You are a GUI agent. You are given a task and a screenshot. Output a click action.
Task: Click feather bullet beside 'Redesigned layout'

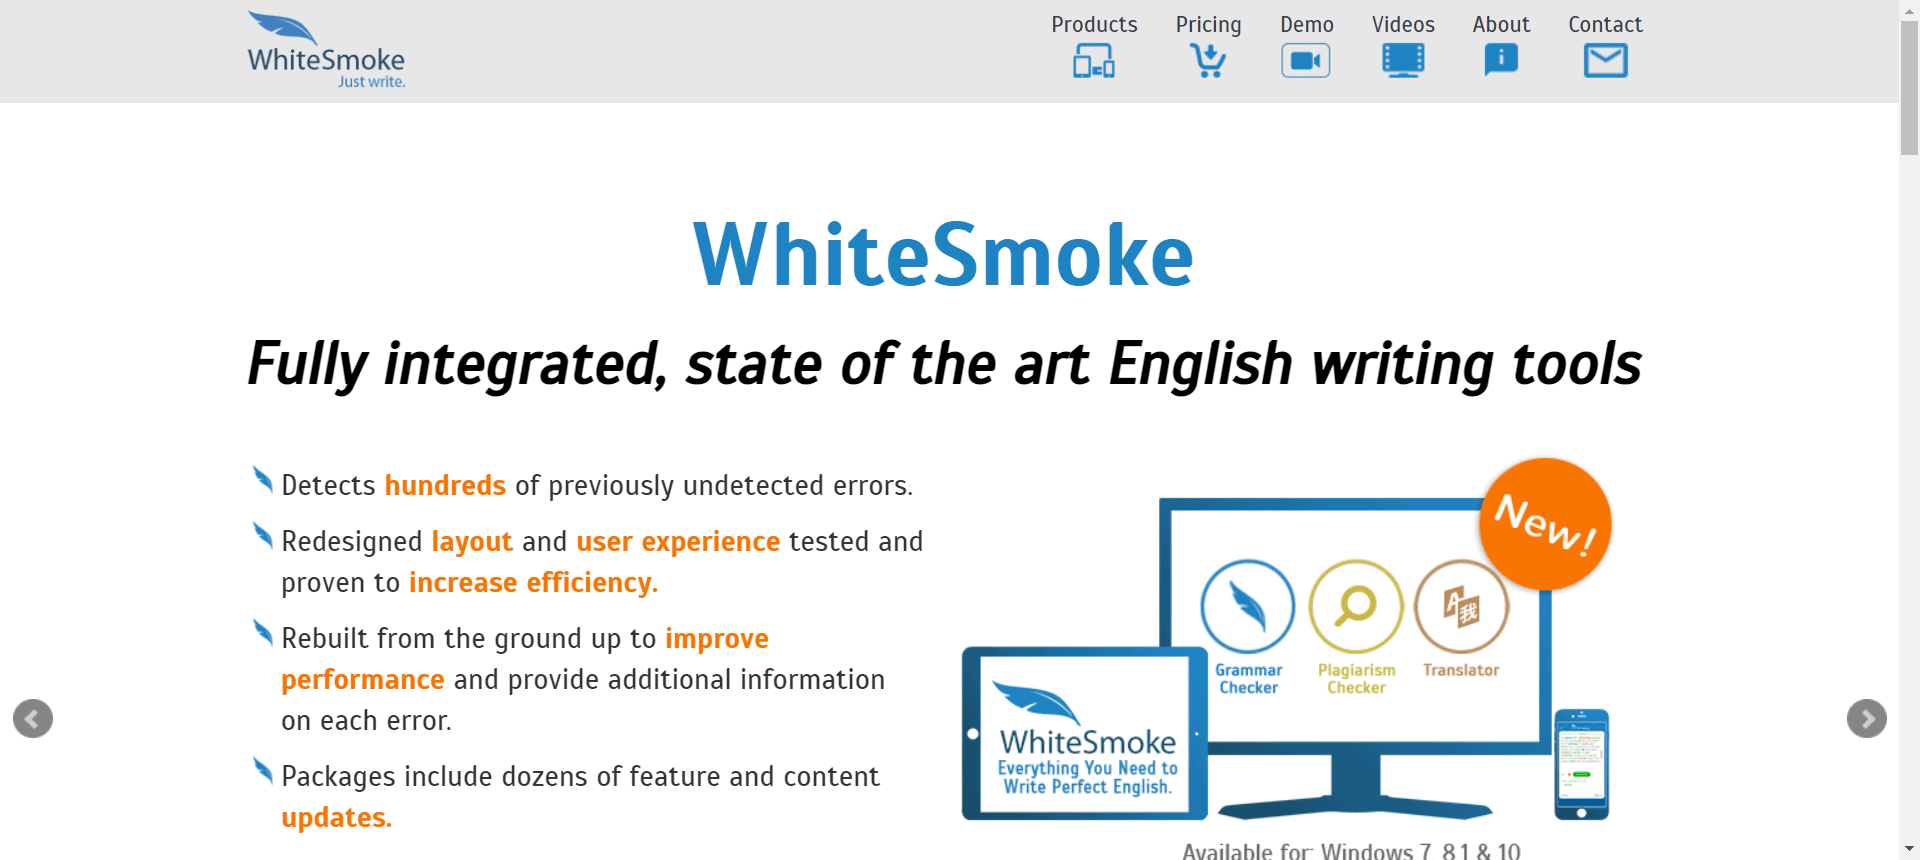[263, 536]
